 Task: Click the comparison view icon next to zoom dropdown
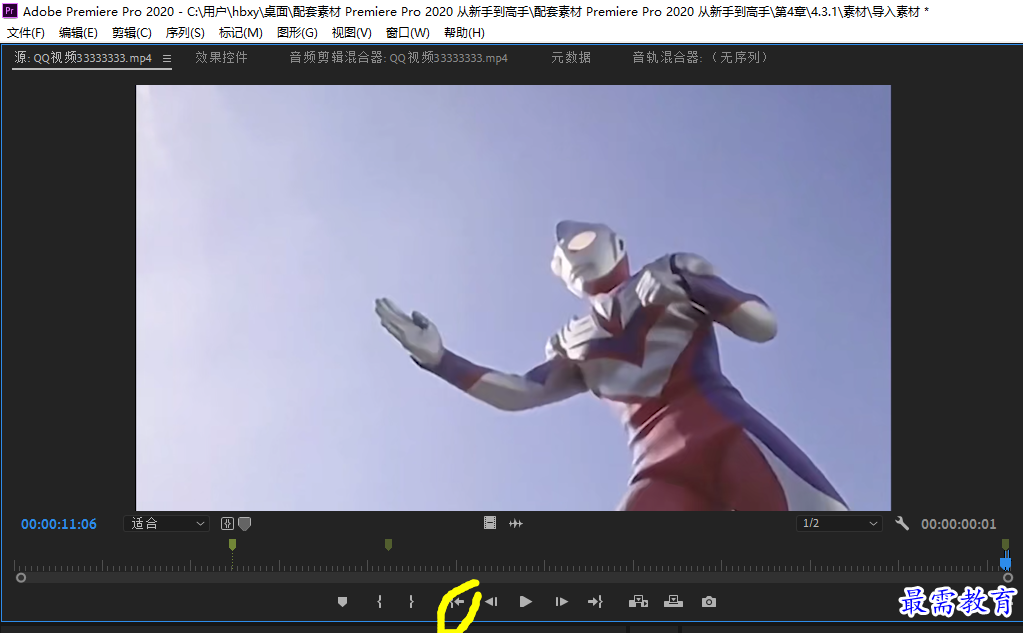[227, 523]
